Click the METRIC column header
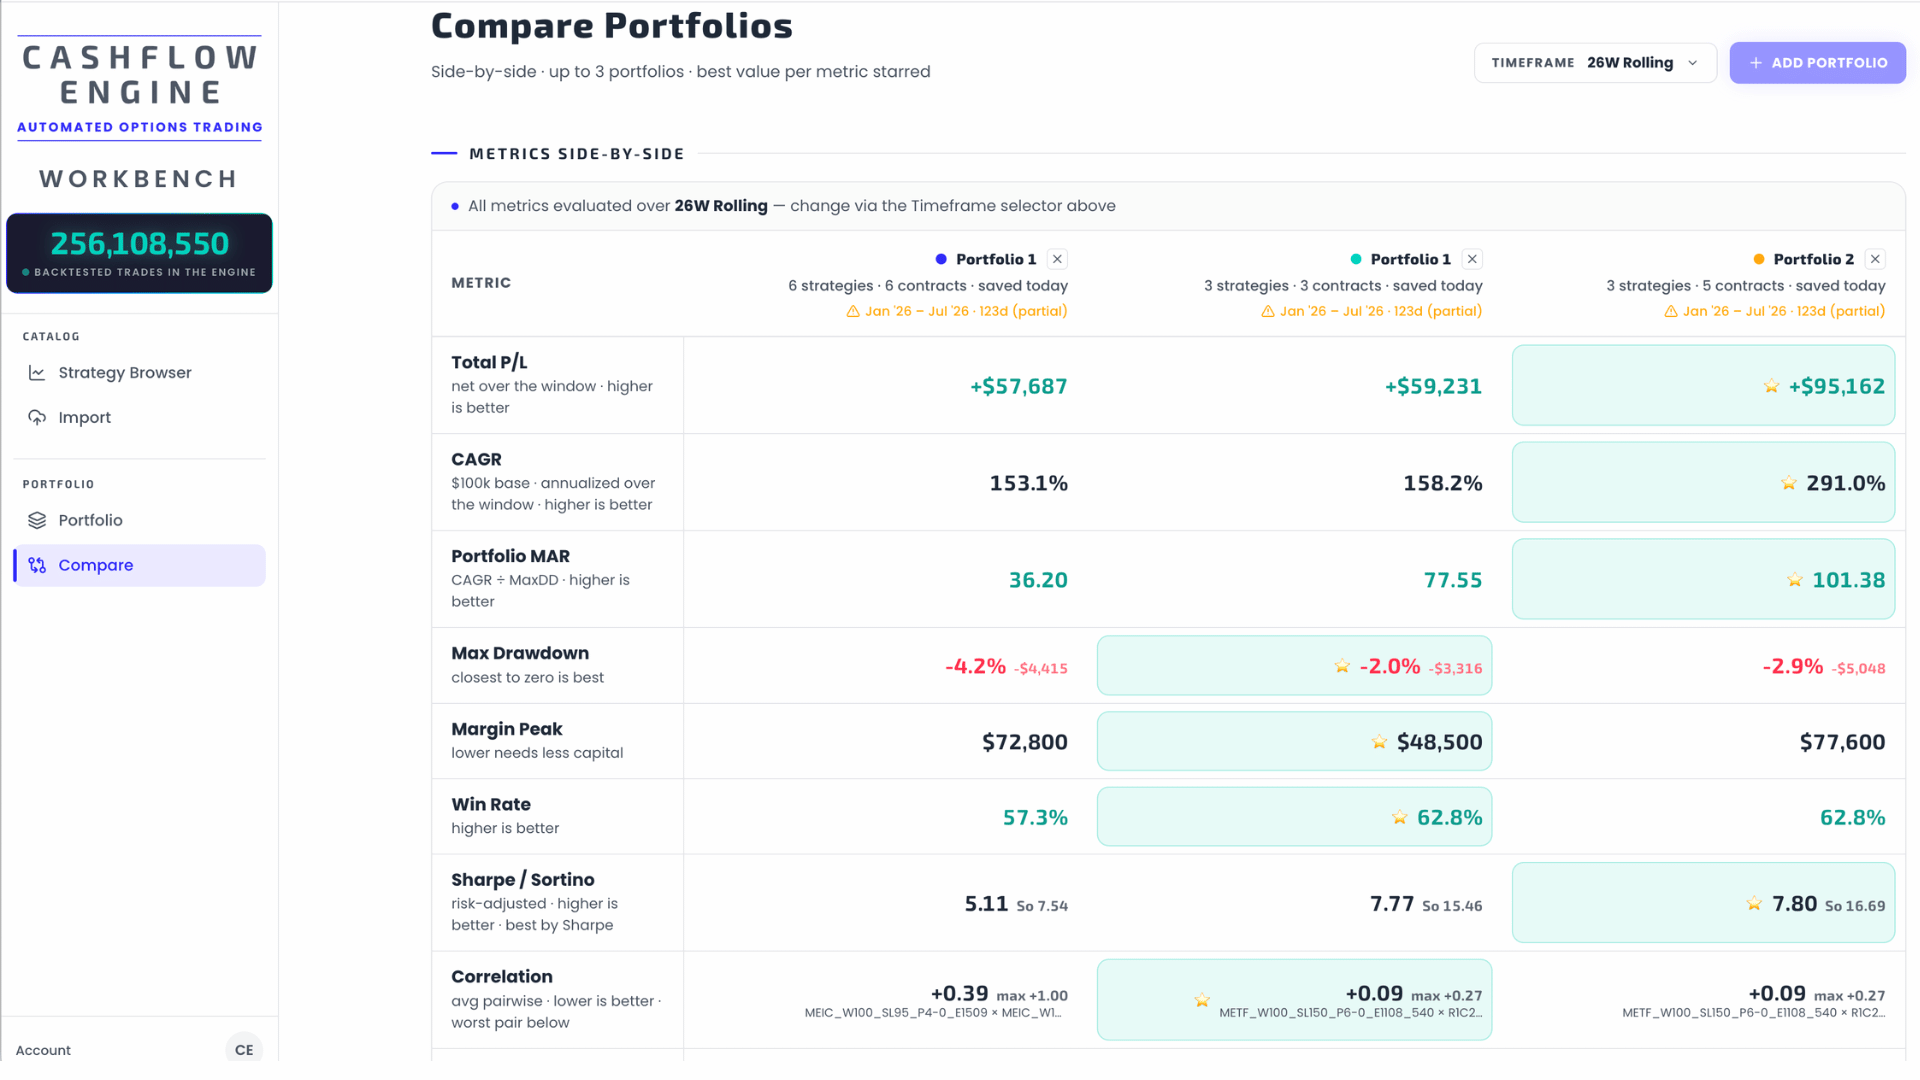Viewport: 1920px width, 1080px height. pos(481,283)
